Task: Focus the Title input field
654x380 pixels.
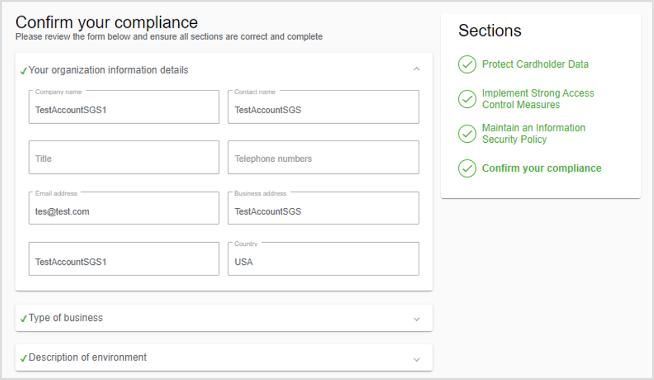Action: coord(124,157)
